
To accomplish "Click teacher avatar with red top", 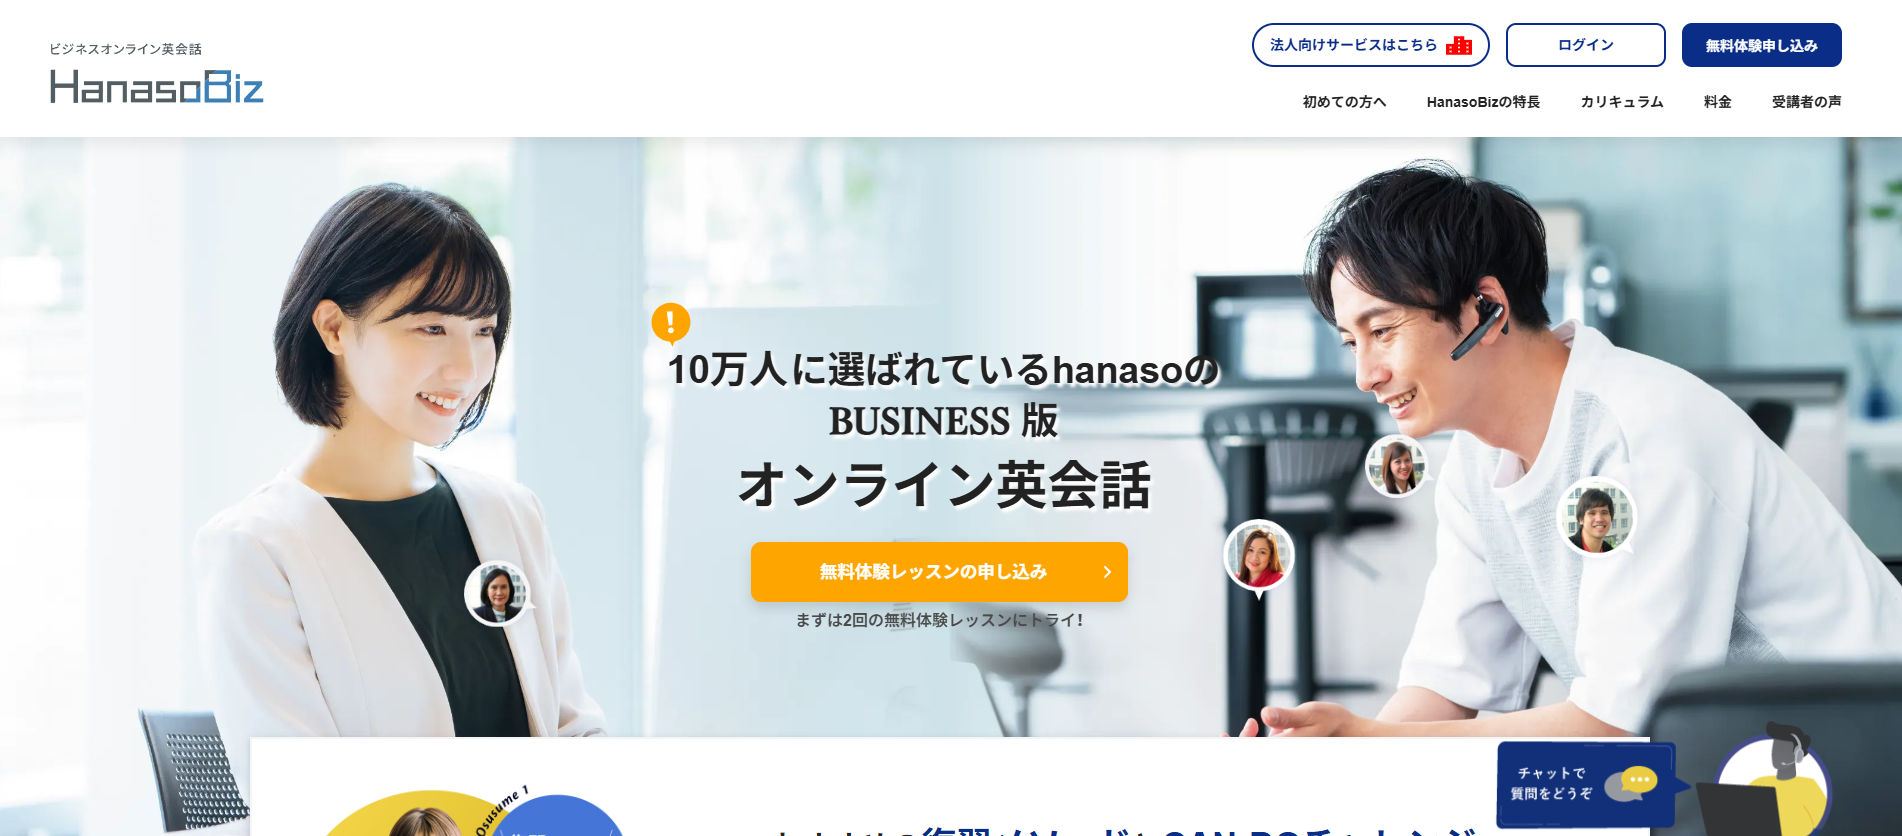I will 1259,556.
